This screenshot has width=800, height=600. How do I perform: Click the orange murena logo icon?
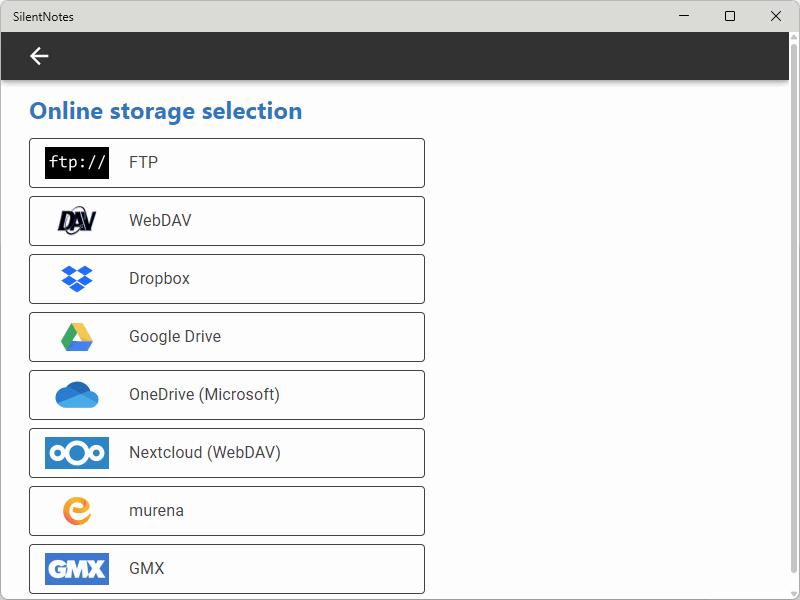(77, 511)
